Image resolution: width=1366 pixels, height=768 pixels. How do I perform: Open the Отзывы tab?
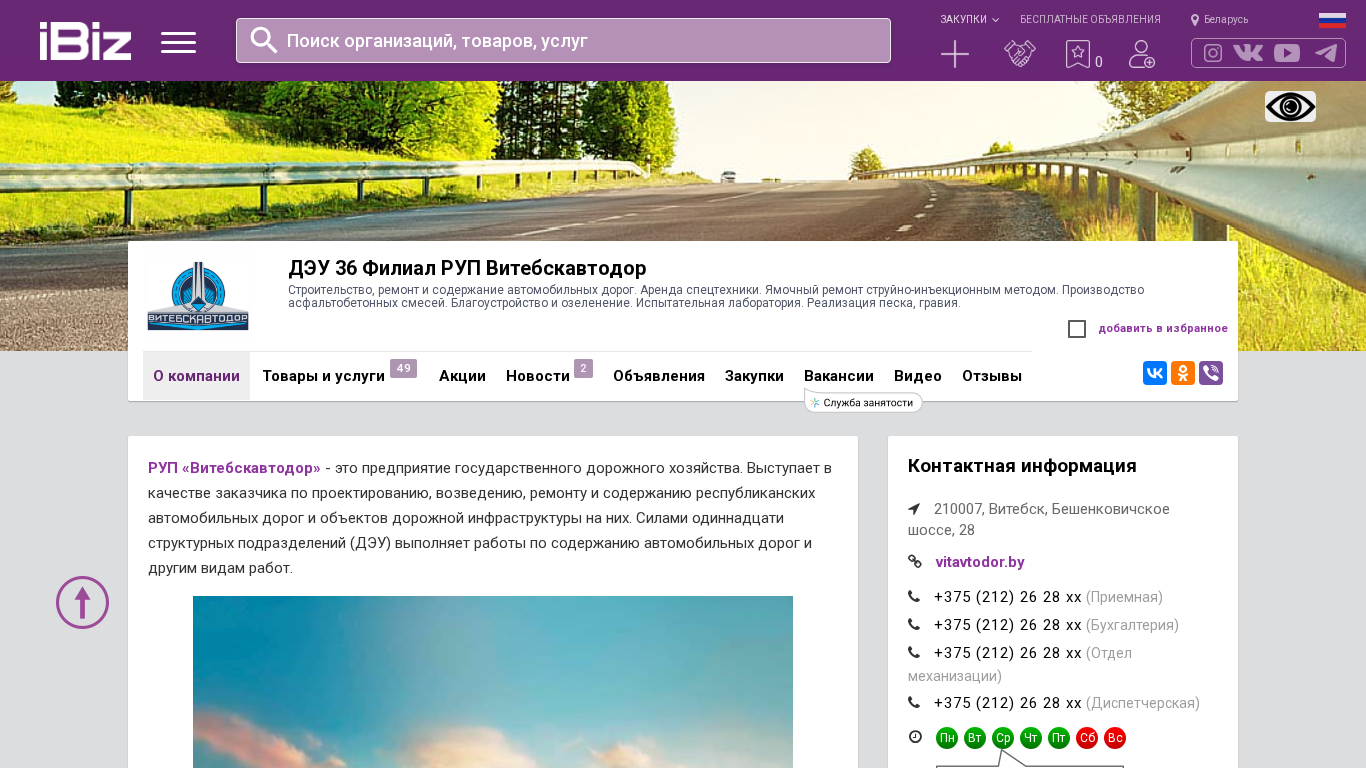pos(992,376)
